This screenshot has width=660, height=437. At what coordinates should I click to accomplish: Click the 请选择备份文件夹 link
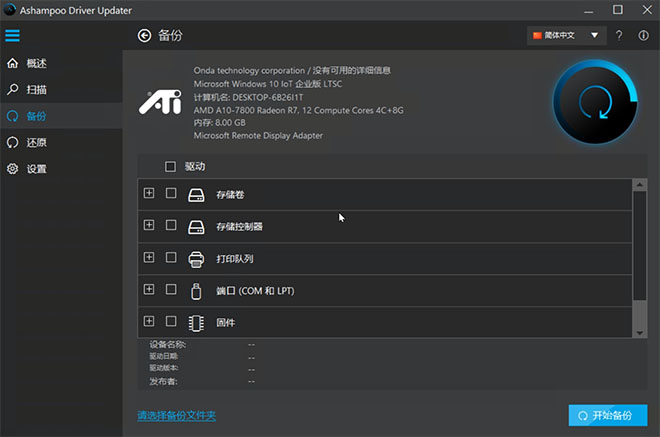tap(176, 416)
